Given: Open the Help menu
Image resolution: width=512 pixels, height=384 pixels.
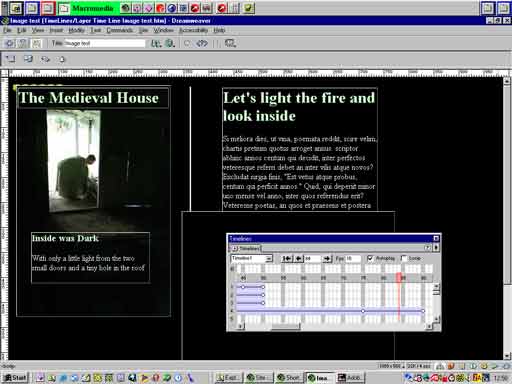Looking at the screenshot, I should pos(219,30).
